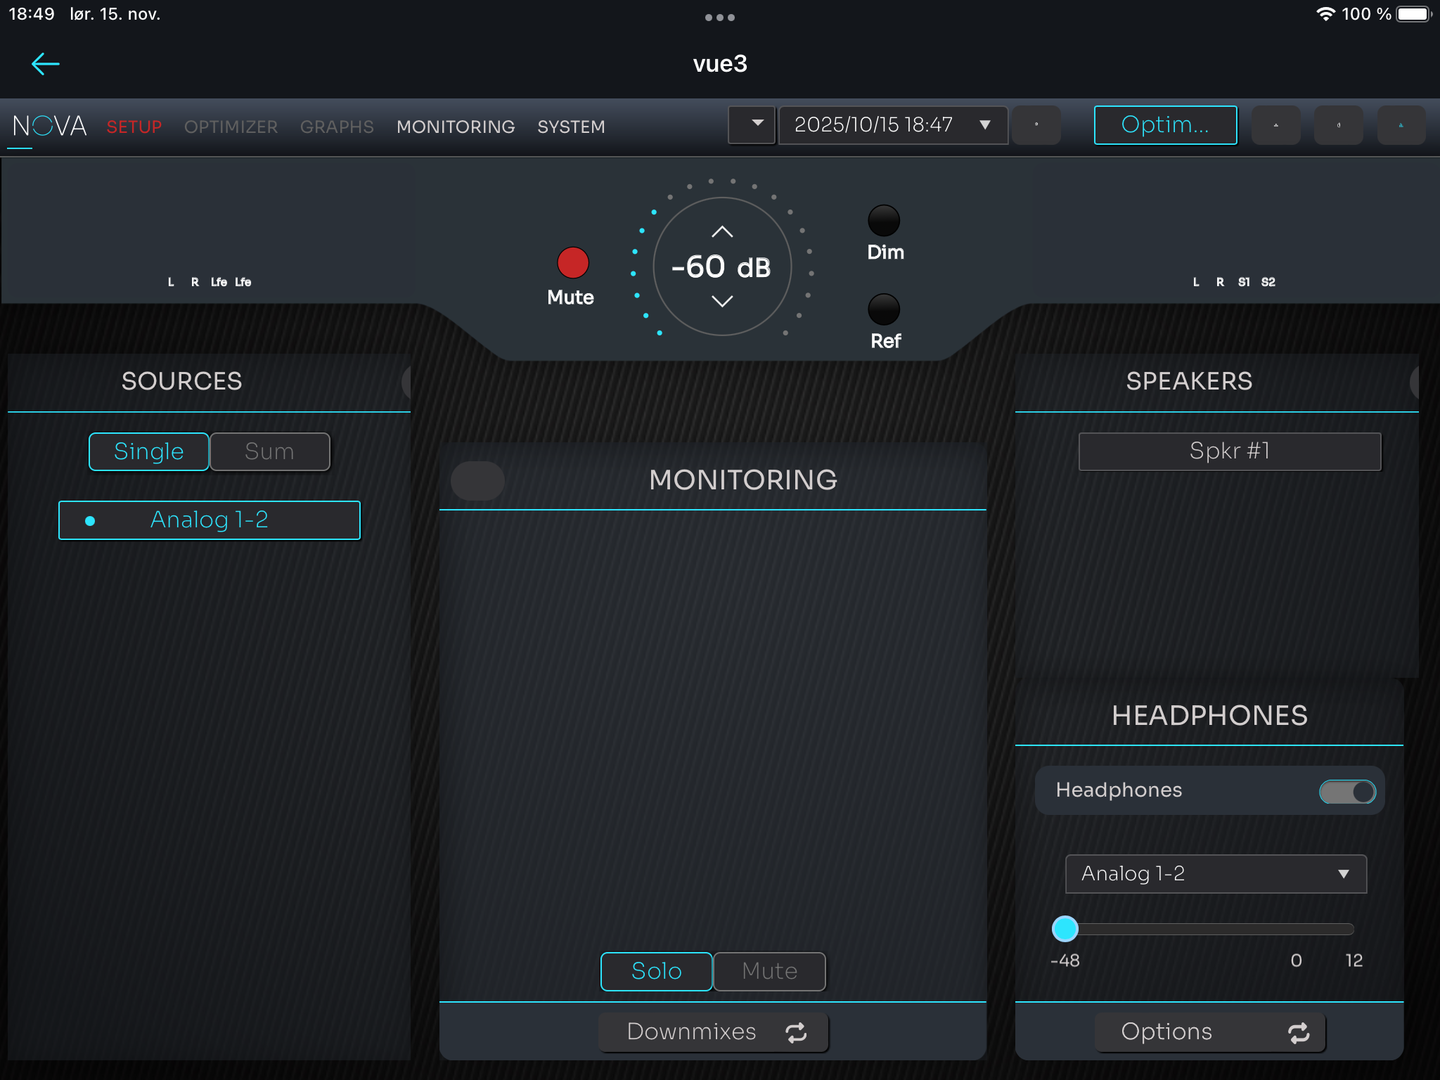The height and width of the screenshot is (1080, 1440).
Task: Tap the Wi-Fi status icon
Action: pos(1325,14)
